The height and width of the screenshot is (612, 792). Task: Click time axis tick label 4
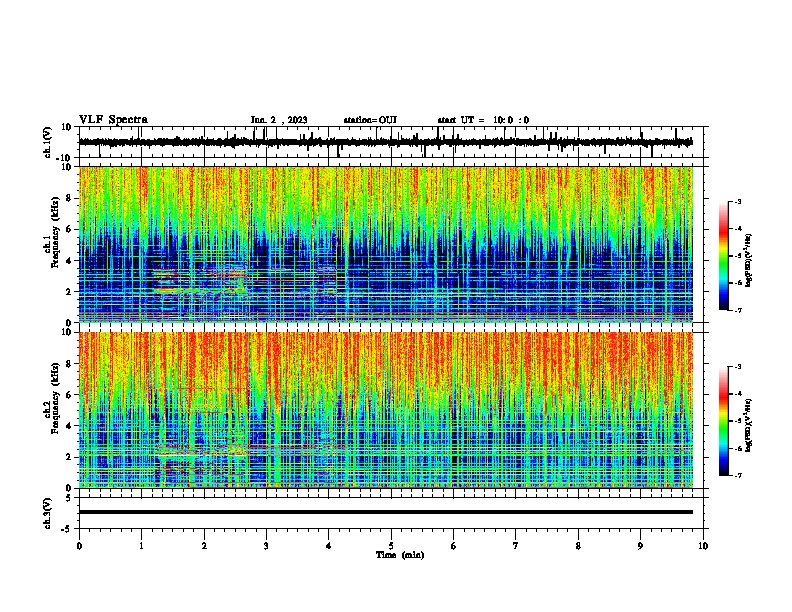coord(329,546)
